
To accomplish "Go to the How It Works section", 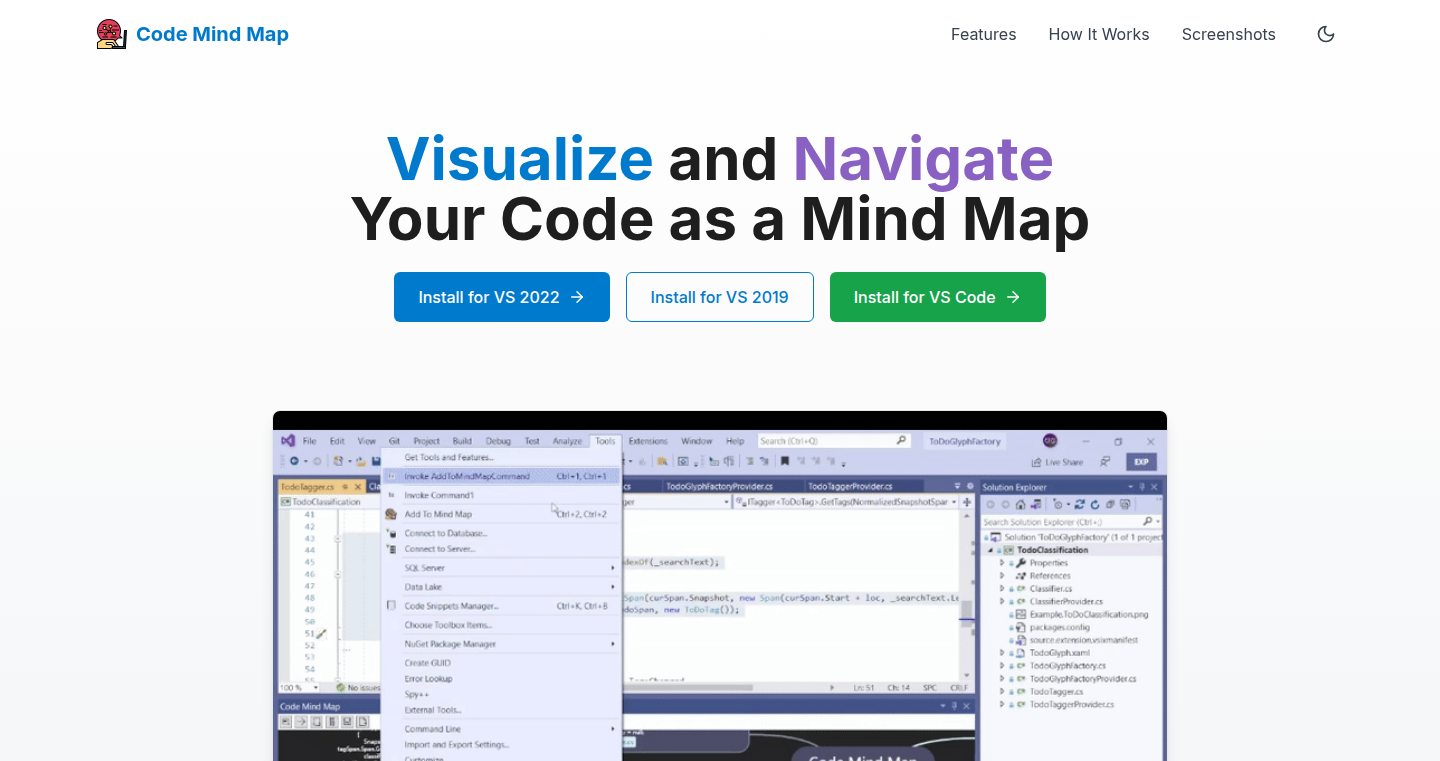I will point(1099,34).
